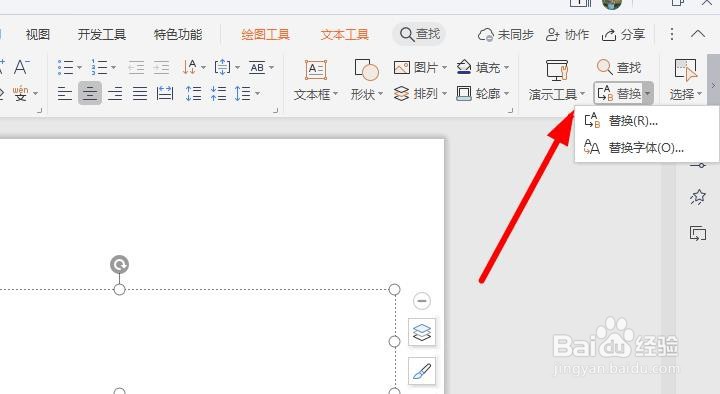
Task: Increase the paragraph spacing
Action: click(x=193, y=94)
